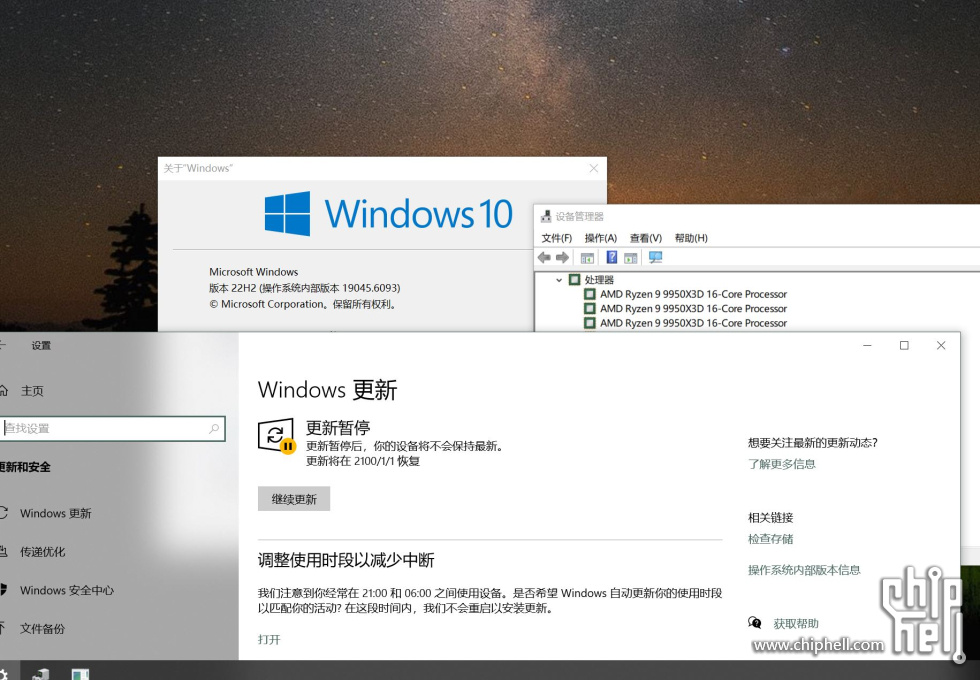Select 传递优化 in Settings sidebar
The width and height of the screenshot is (980, 680).
point(42,552)
